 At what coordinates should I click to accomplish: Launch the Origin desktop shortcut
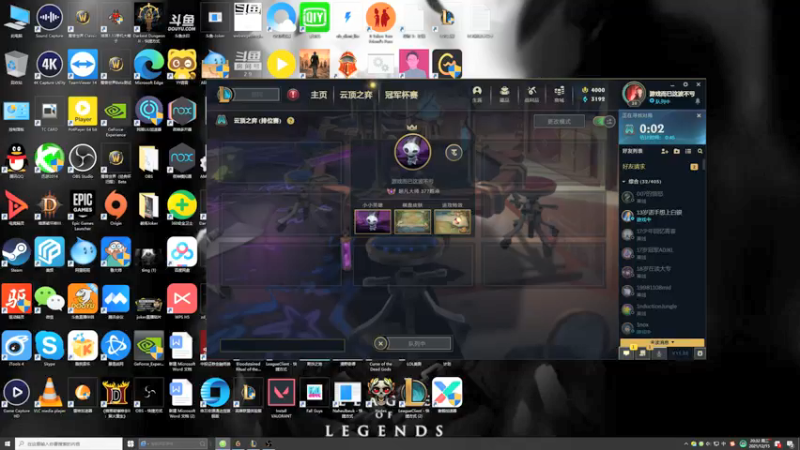116,207
